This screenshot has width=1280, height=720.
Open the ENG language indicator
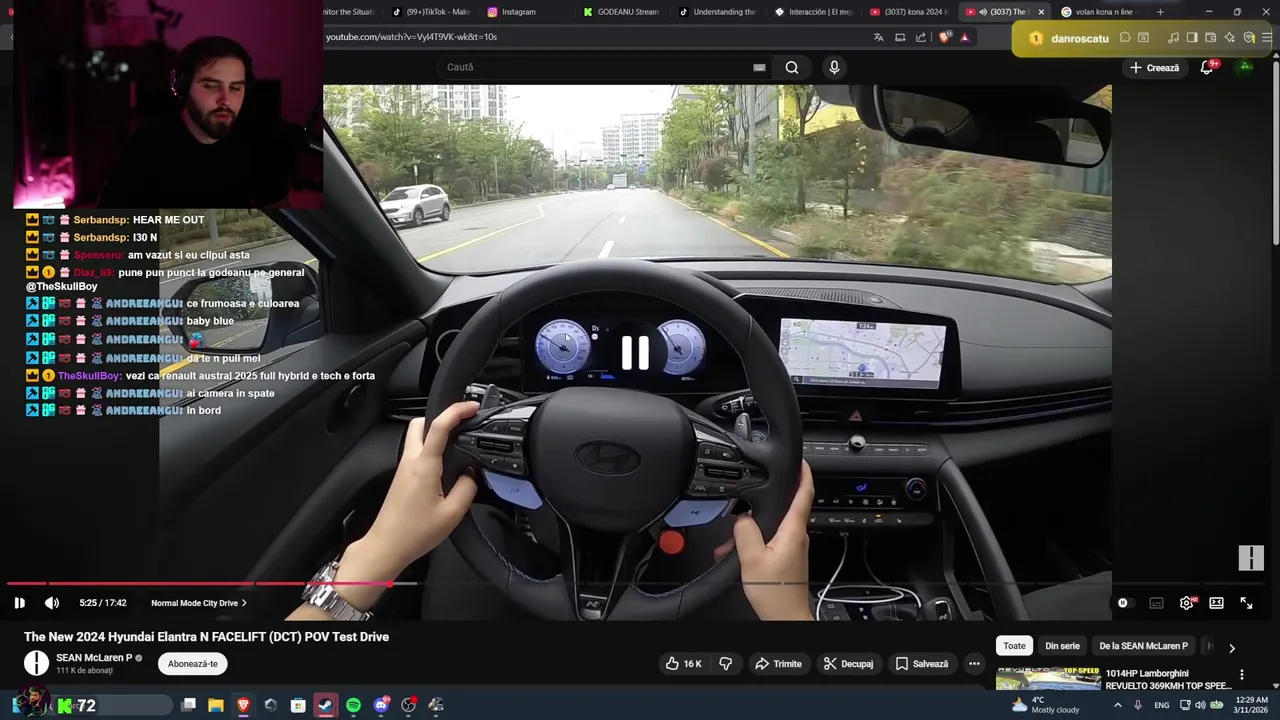coord(1161,705)
